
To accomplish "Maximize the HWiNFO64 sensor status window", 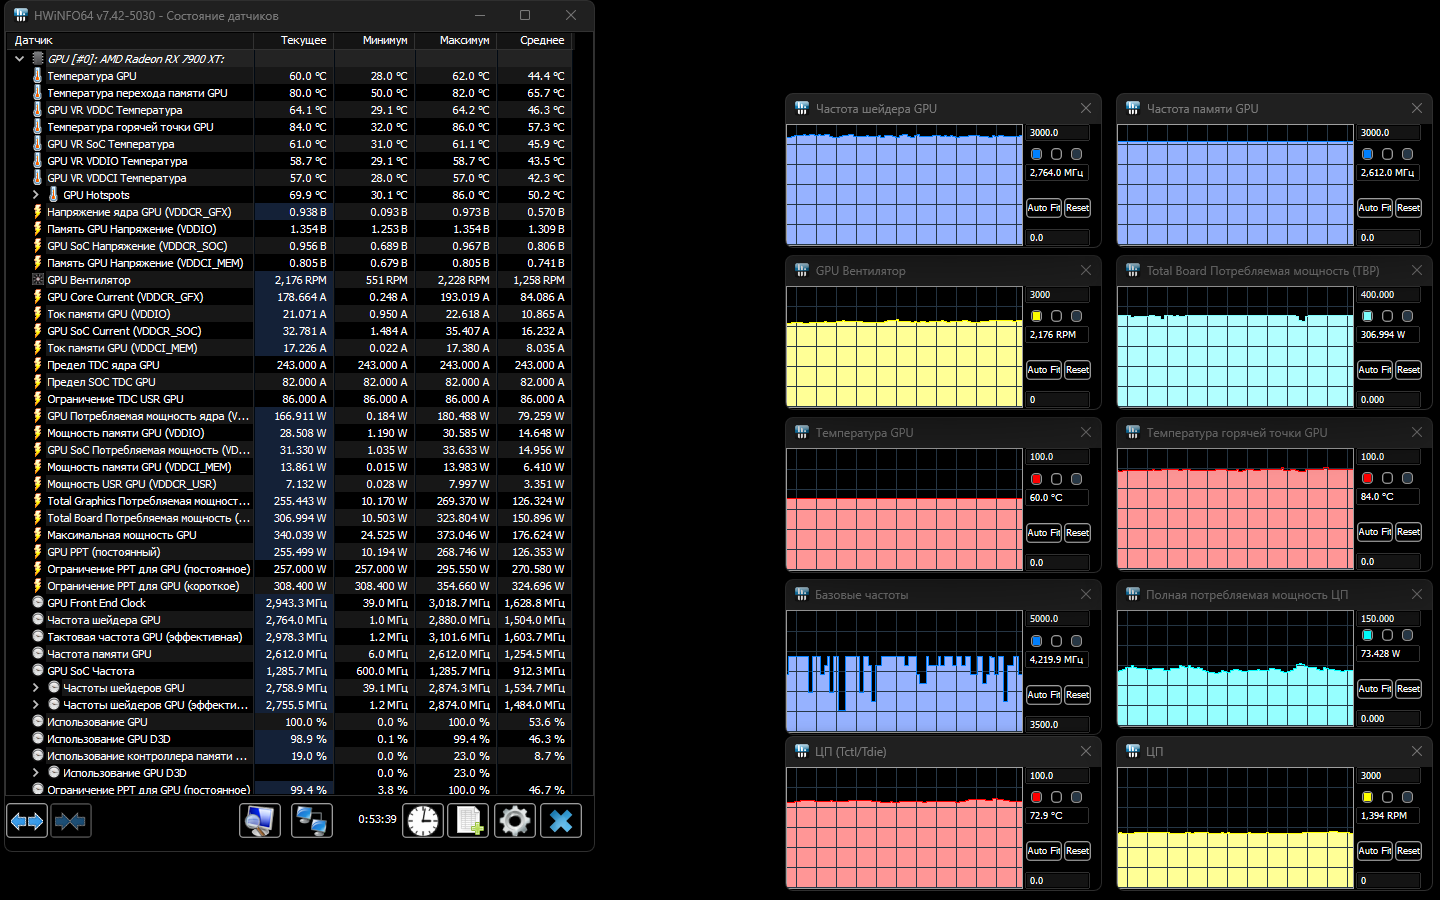I will (x=525, y=15).
